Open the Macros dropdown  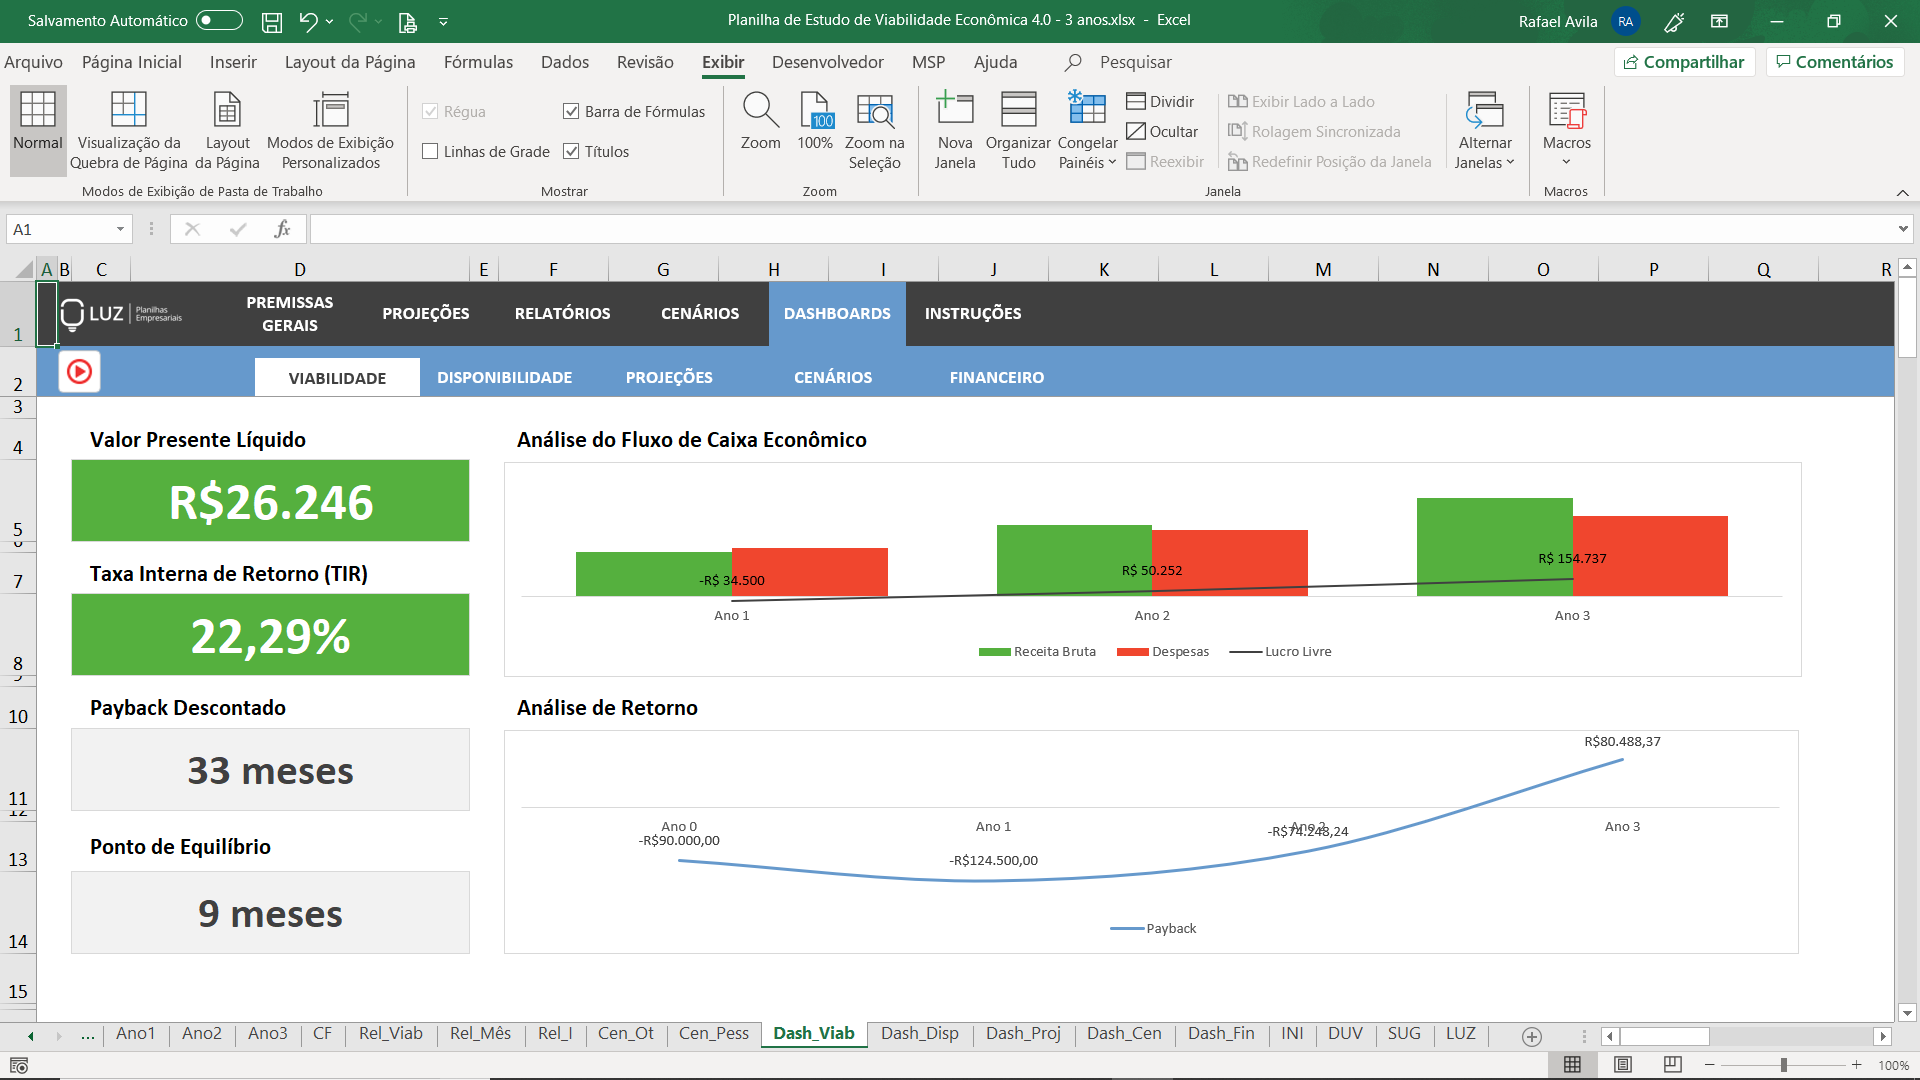coord(1566,161)
